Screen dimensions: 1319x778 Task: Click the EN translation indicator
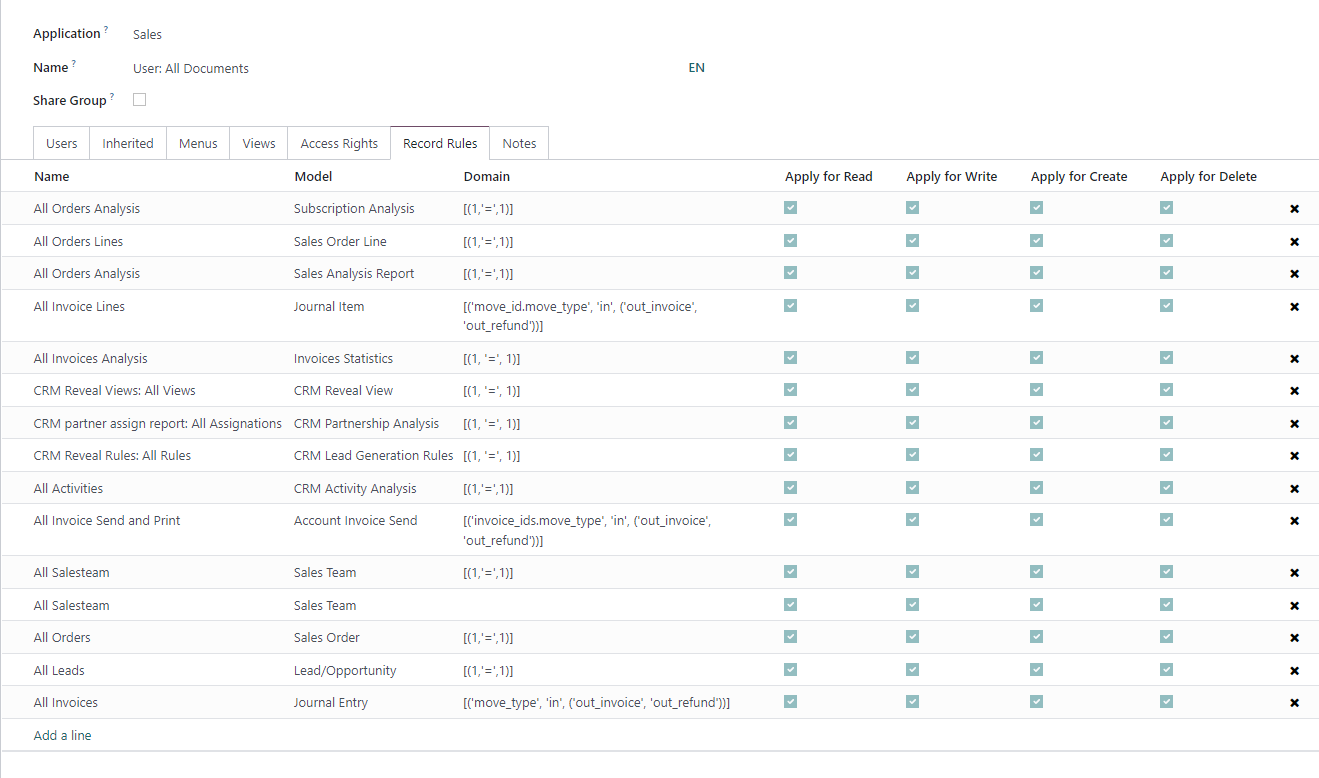click(x=696, y=67)
